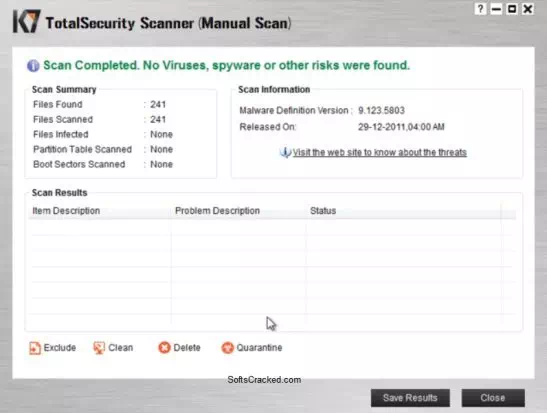This screenshot has width=547, height=413.
Task: Close window using the X in title bar
Action: 528,9
